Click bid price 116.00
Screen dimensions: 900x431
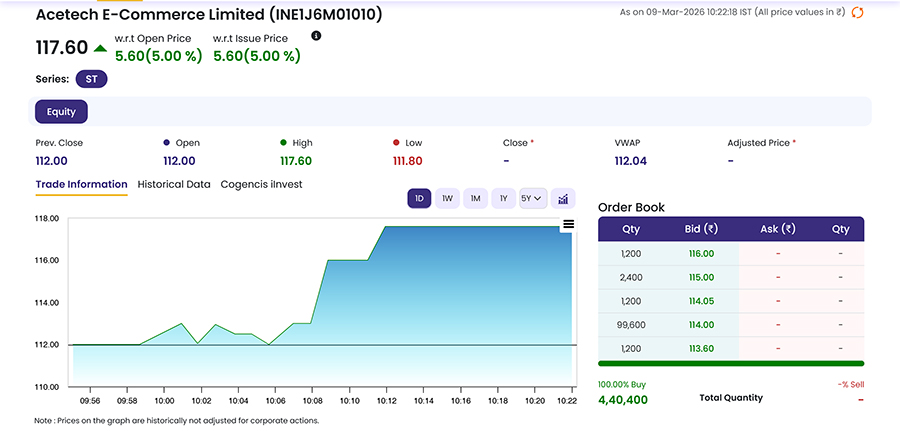[x=701, y=253]
